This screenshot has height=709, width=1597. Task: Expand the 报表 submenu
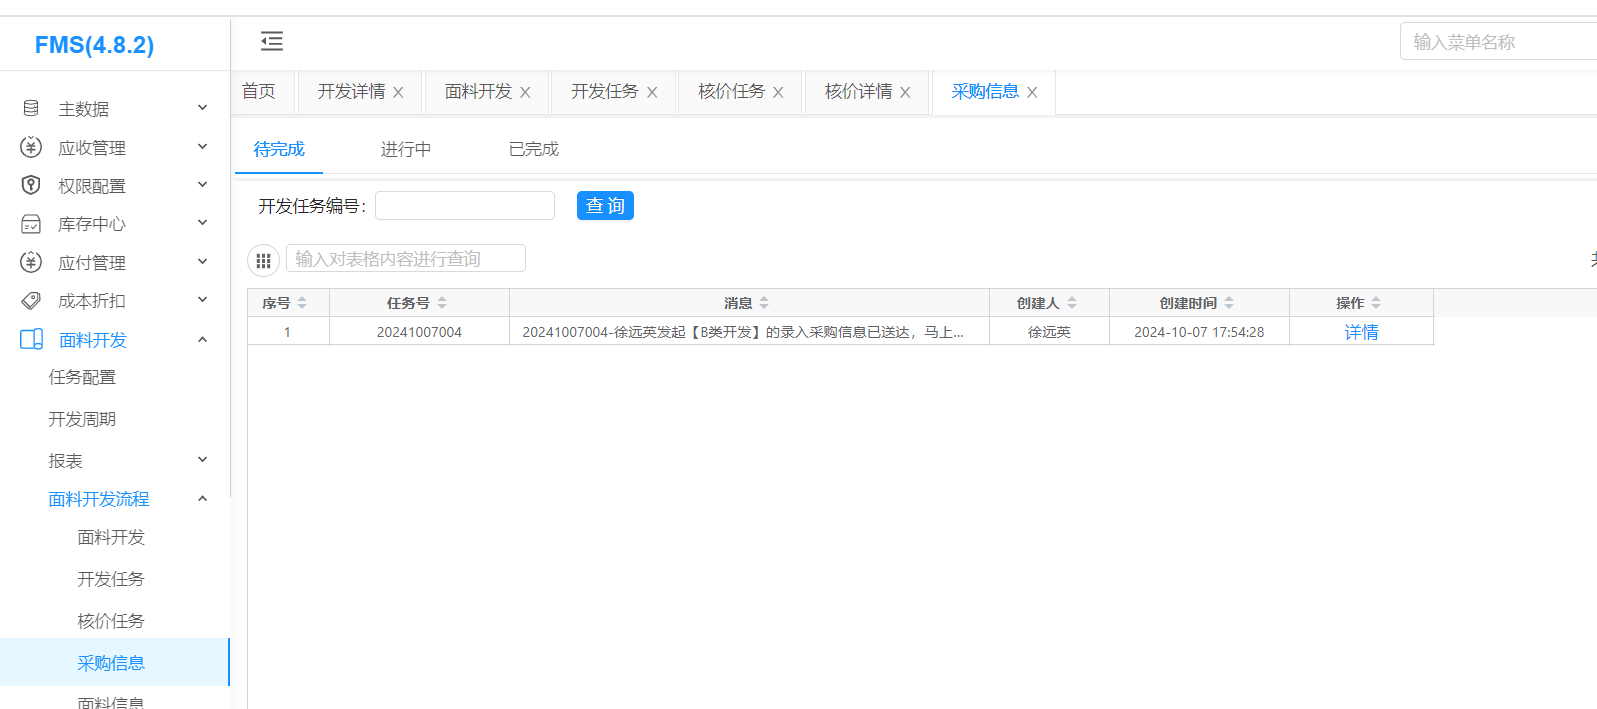tap(202, 460)
